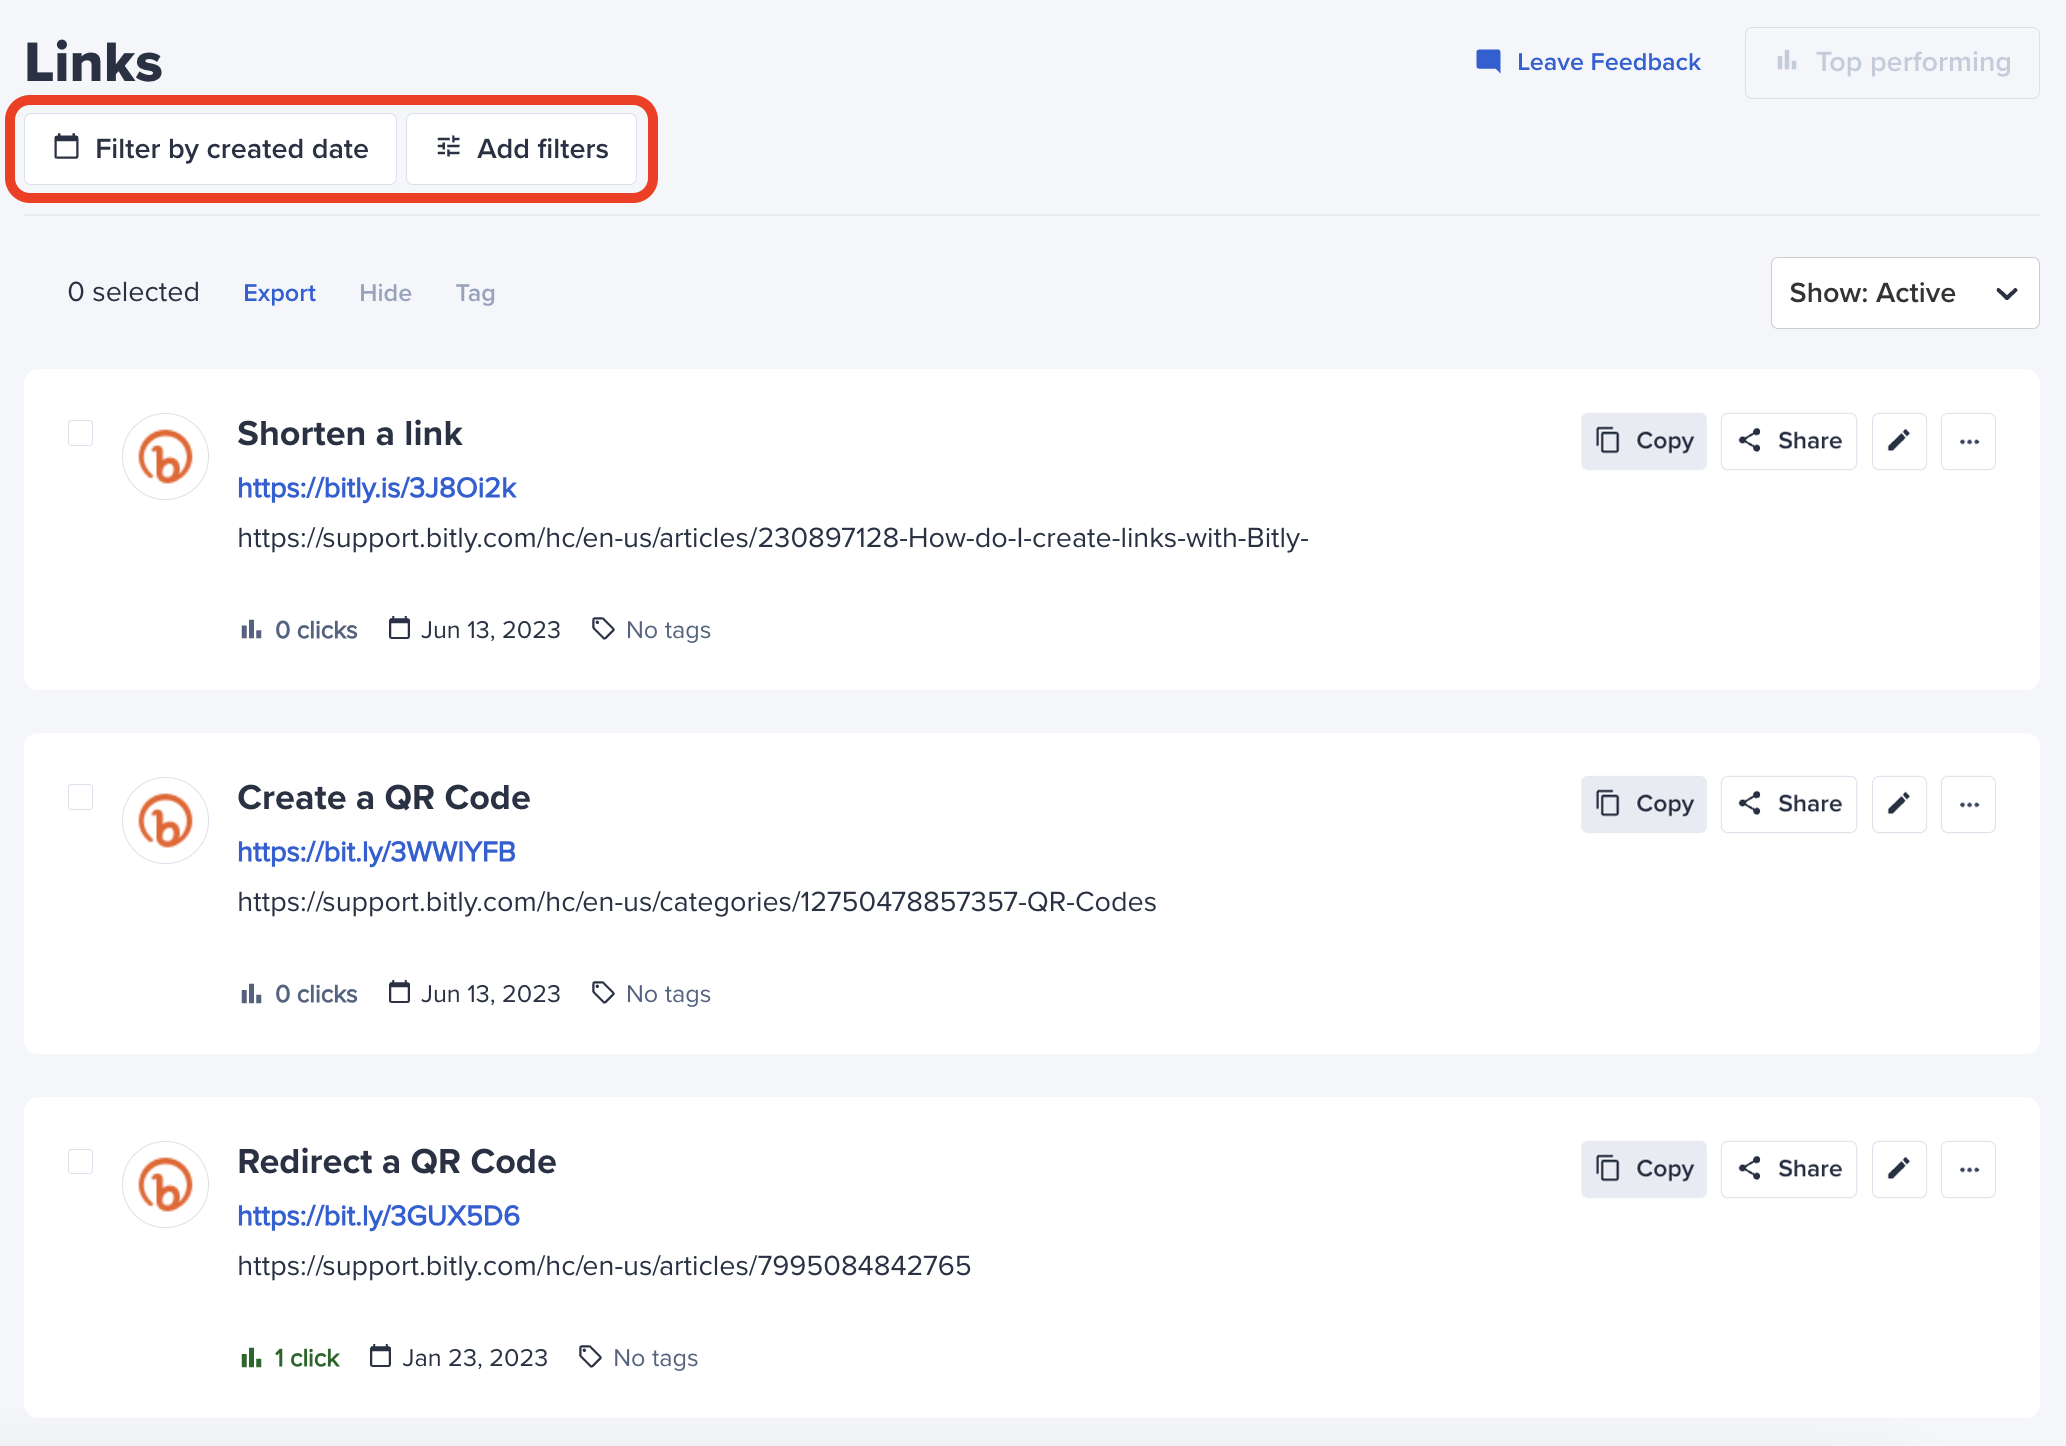Click the Top performing chart control
Image resolution: width=2066 pixels, height=1446 pixels.
[1890, 62]
